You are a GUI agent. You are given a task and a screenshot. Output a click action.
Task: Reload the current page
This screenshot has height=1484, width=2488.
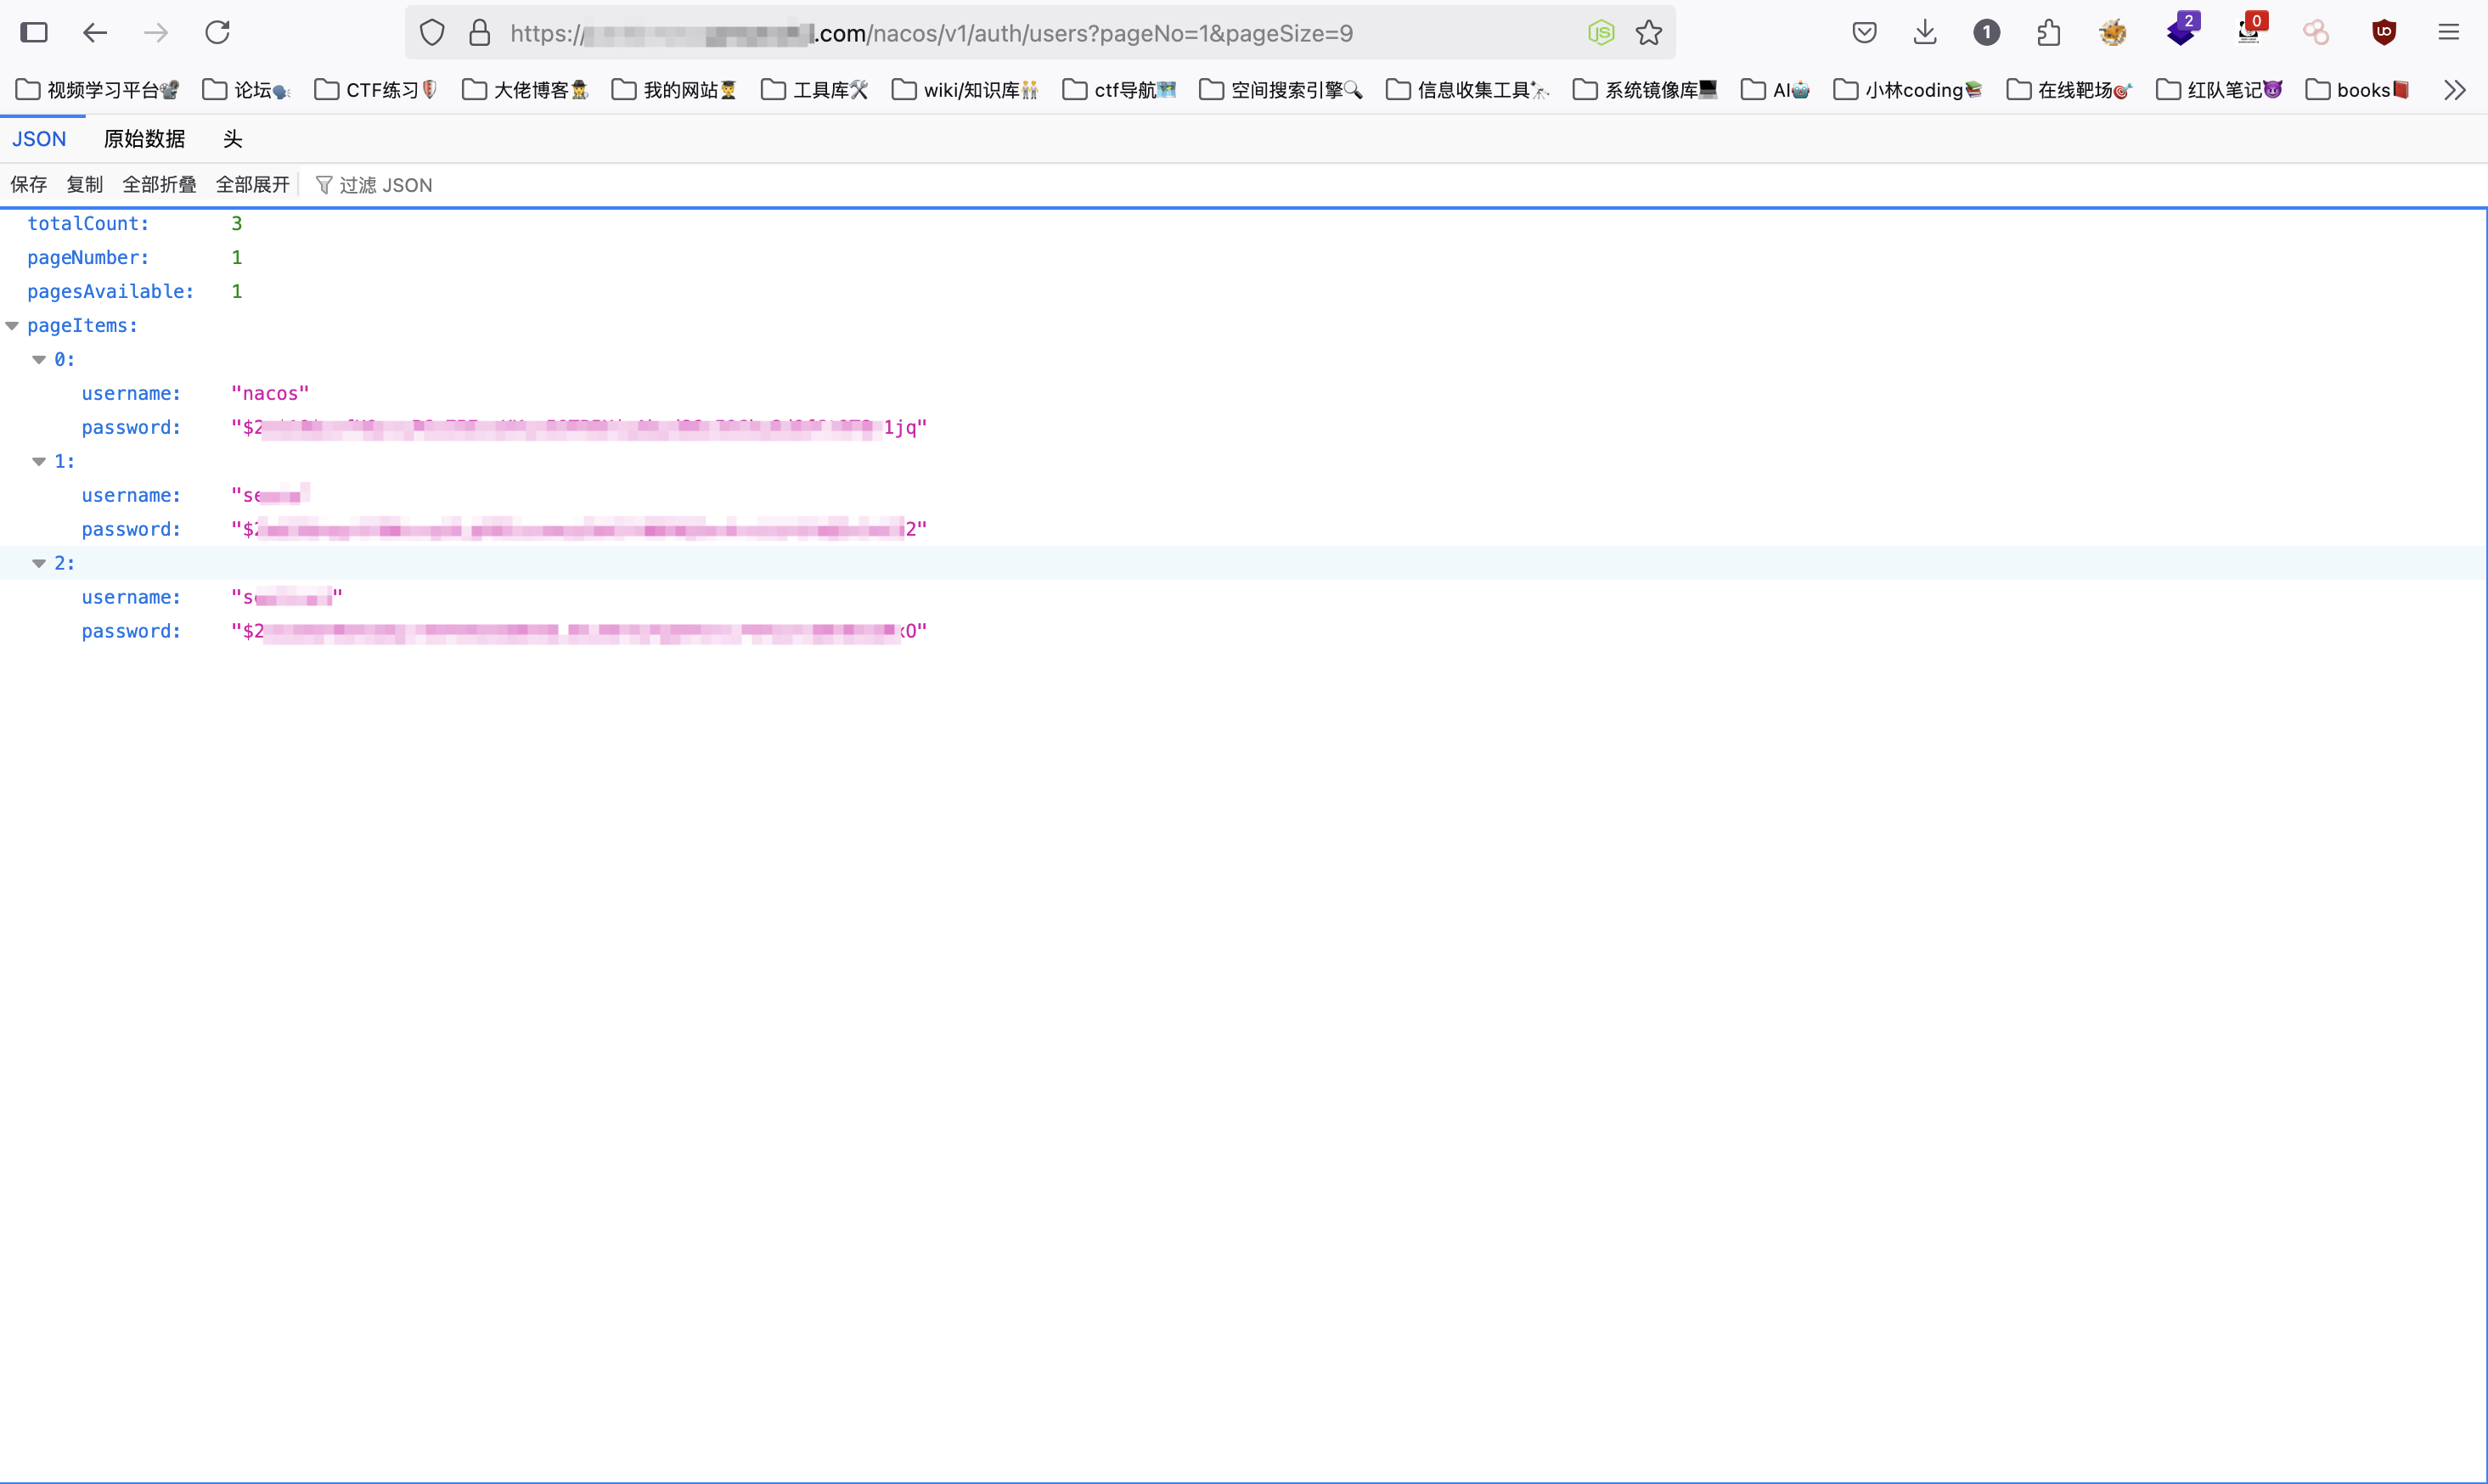pyautogui.click(x=217, y=33)
